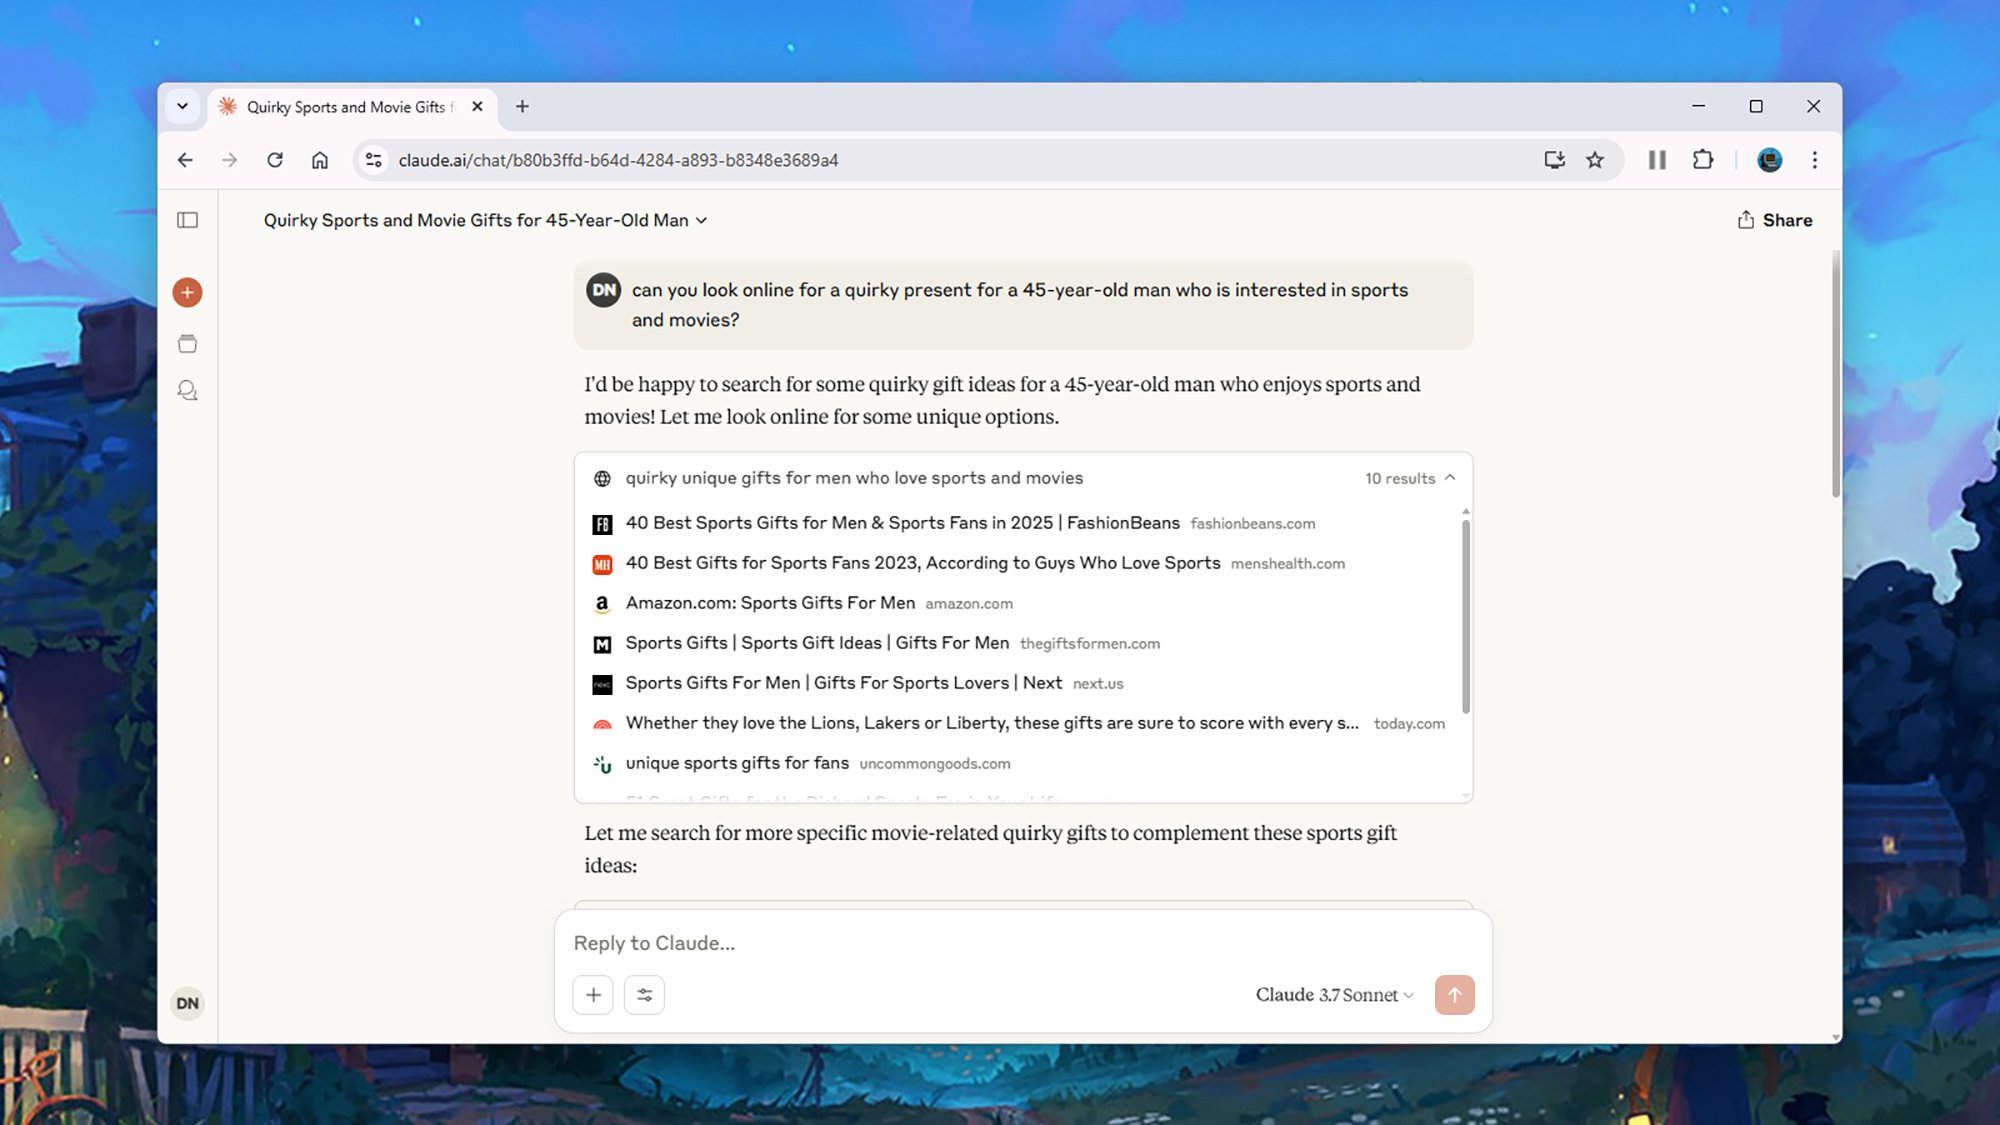
Task: Click the FashionBeans favicon in results
Action: pos(602,524)
